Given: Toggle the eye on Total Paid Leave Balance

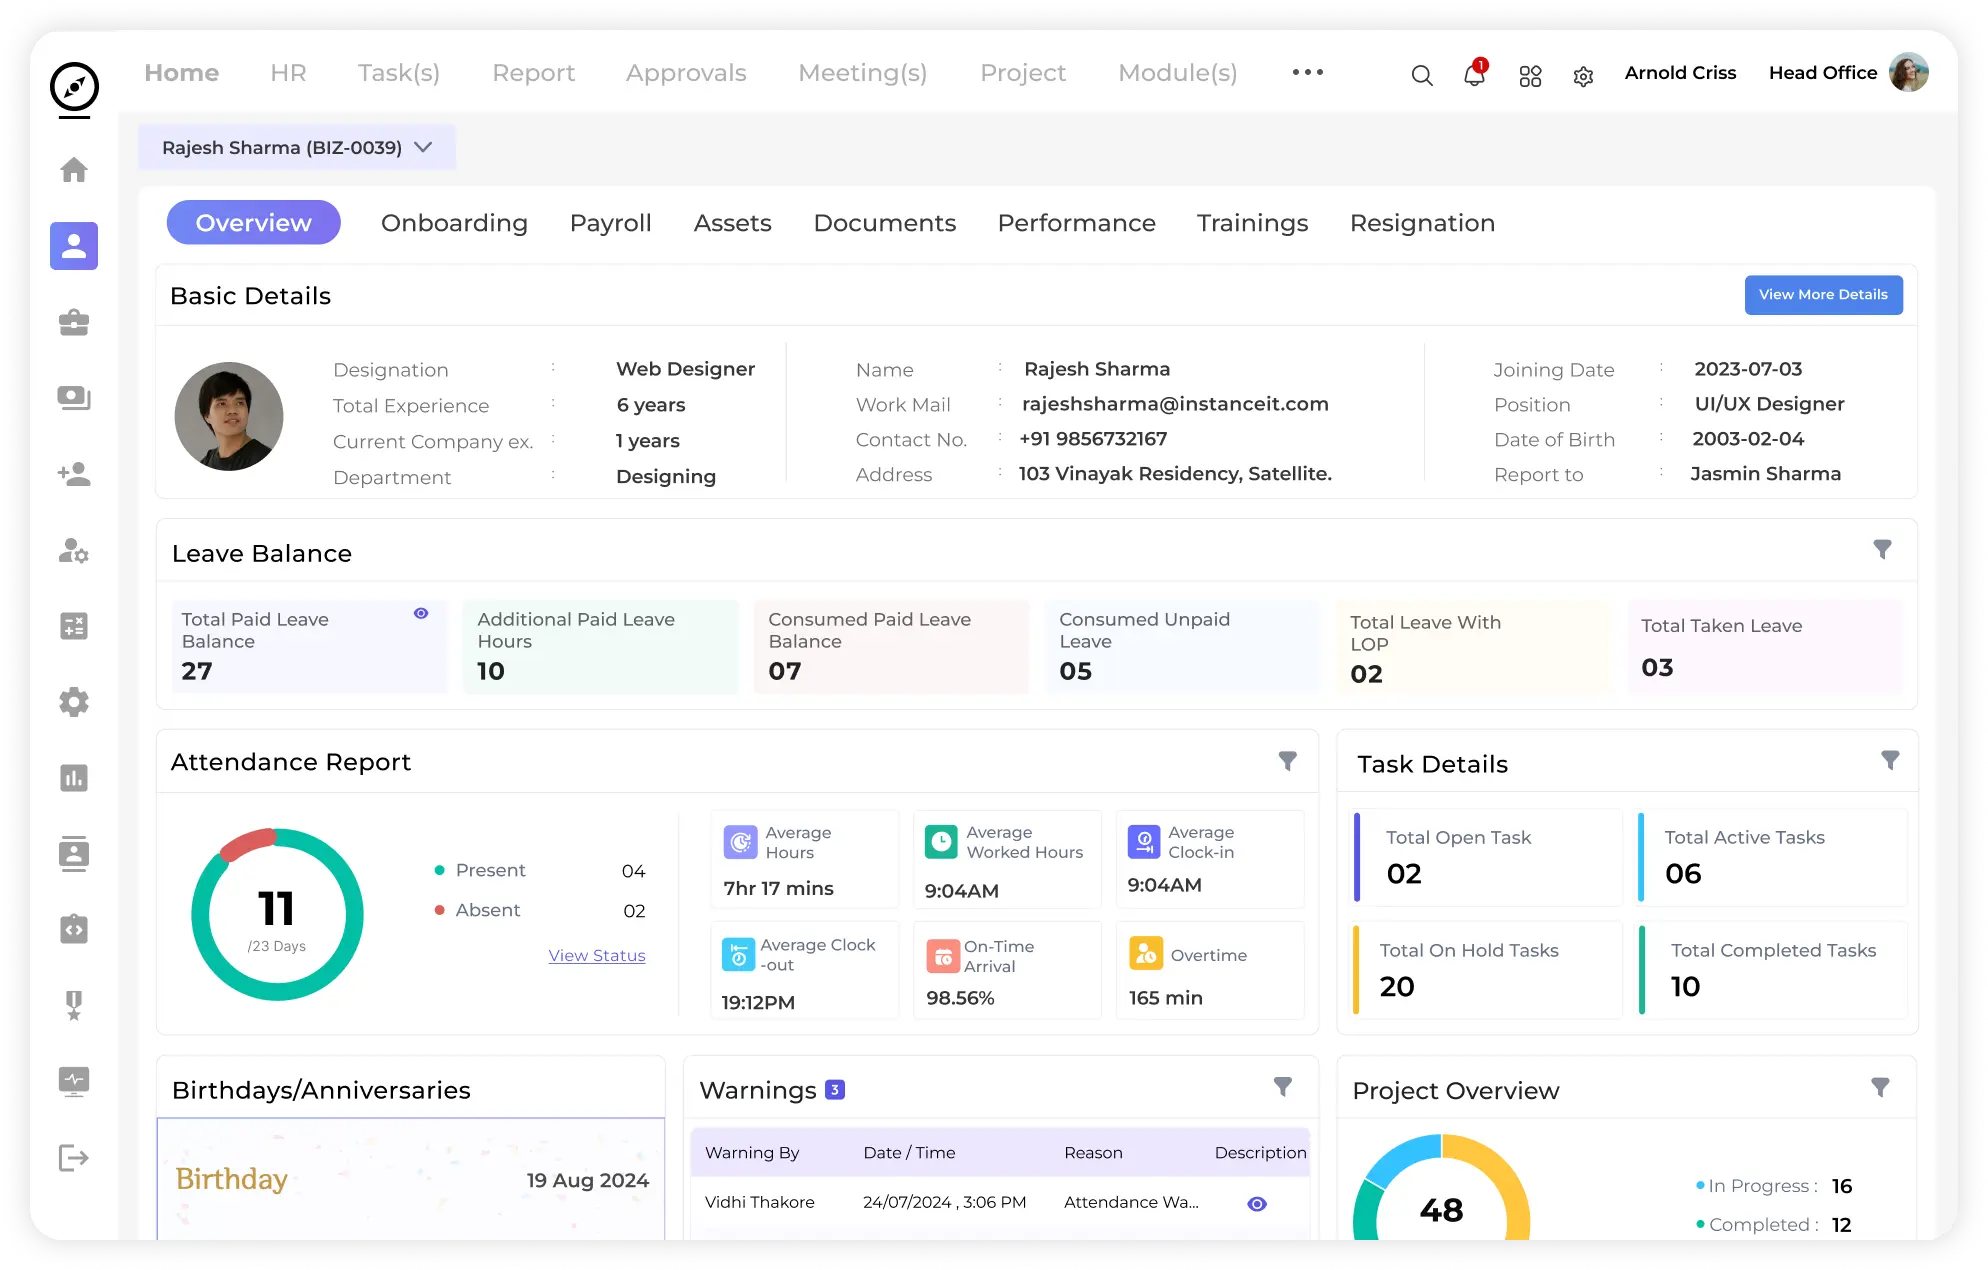Looking at the screenshot, I should click(420, 613).
